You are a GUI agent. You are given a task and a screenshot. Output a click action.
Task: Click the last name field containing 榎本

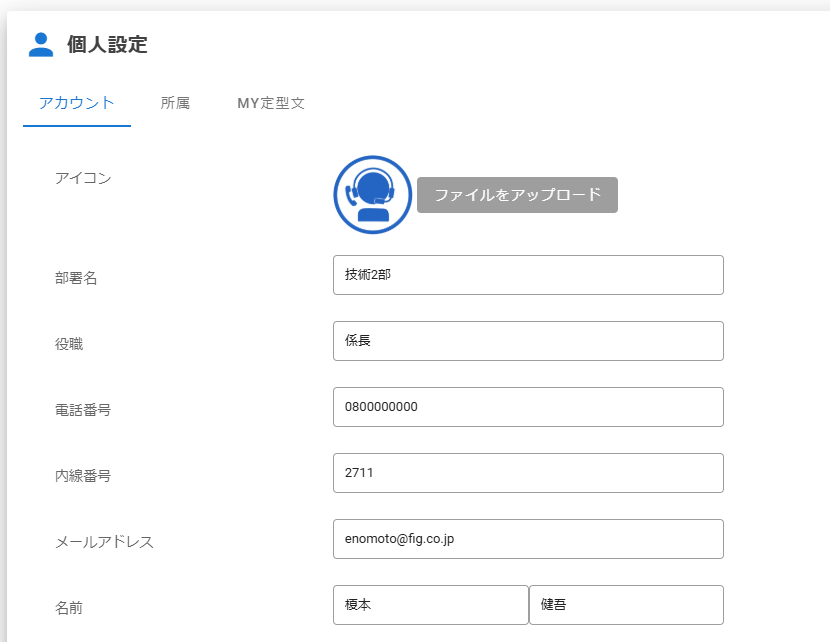click(430, 605)
